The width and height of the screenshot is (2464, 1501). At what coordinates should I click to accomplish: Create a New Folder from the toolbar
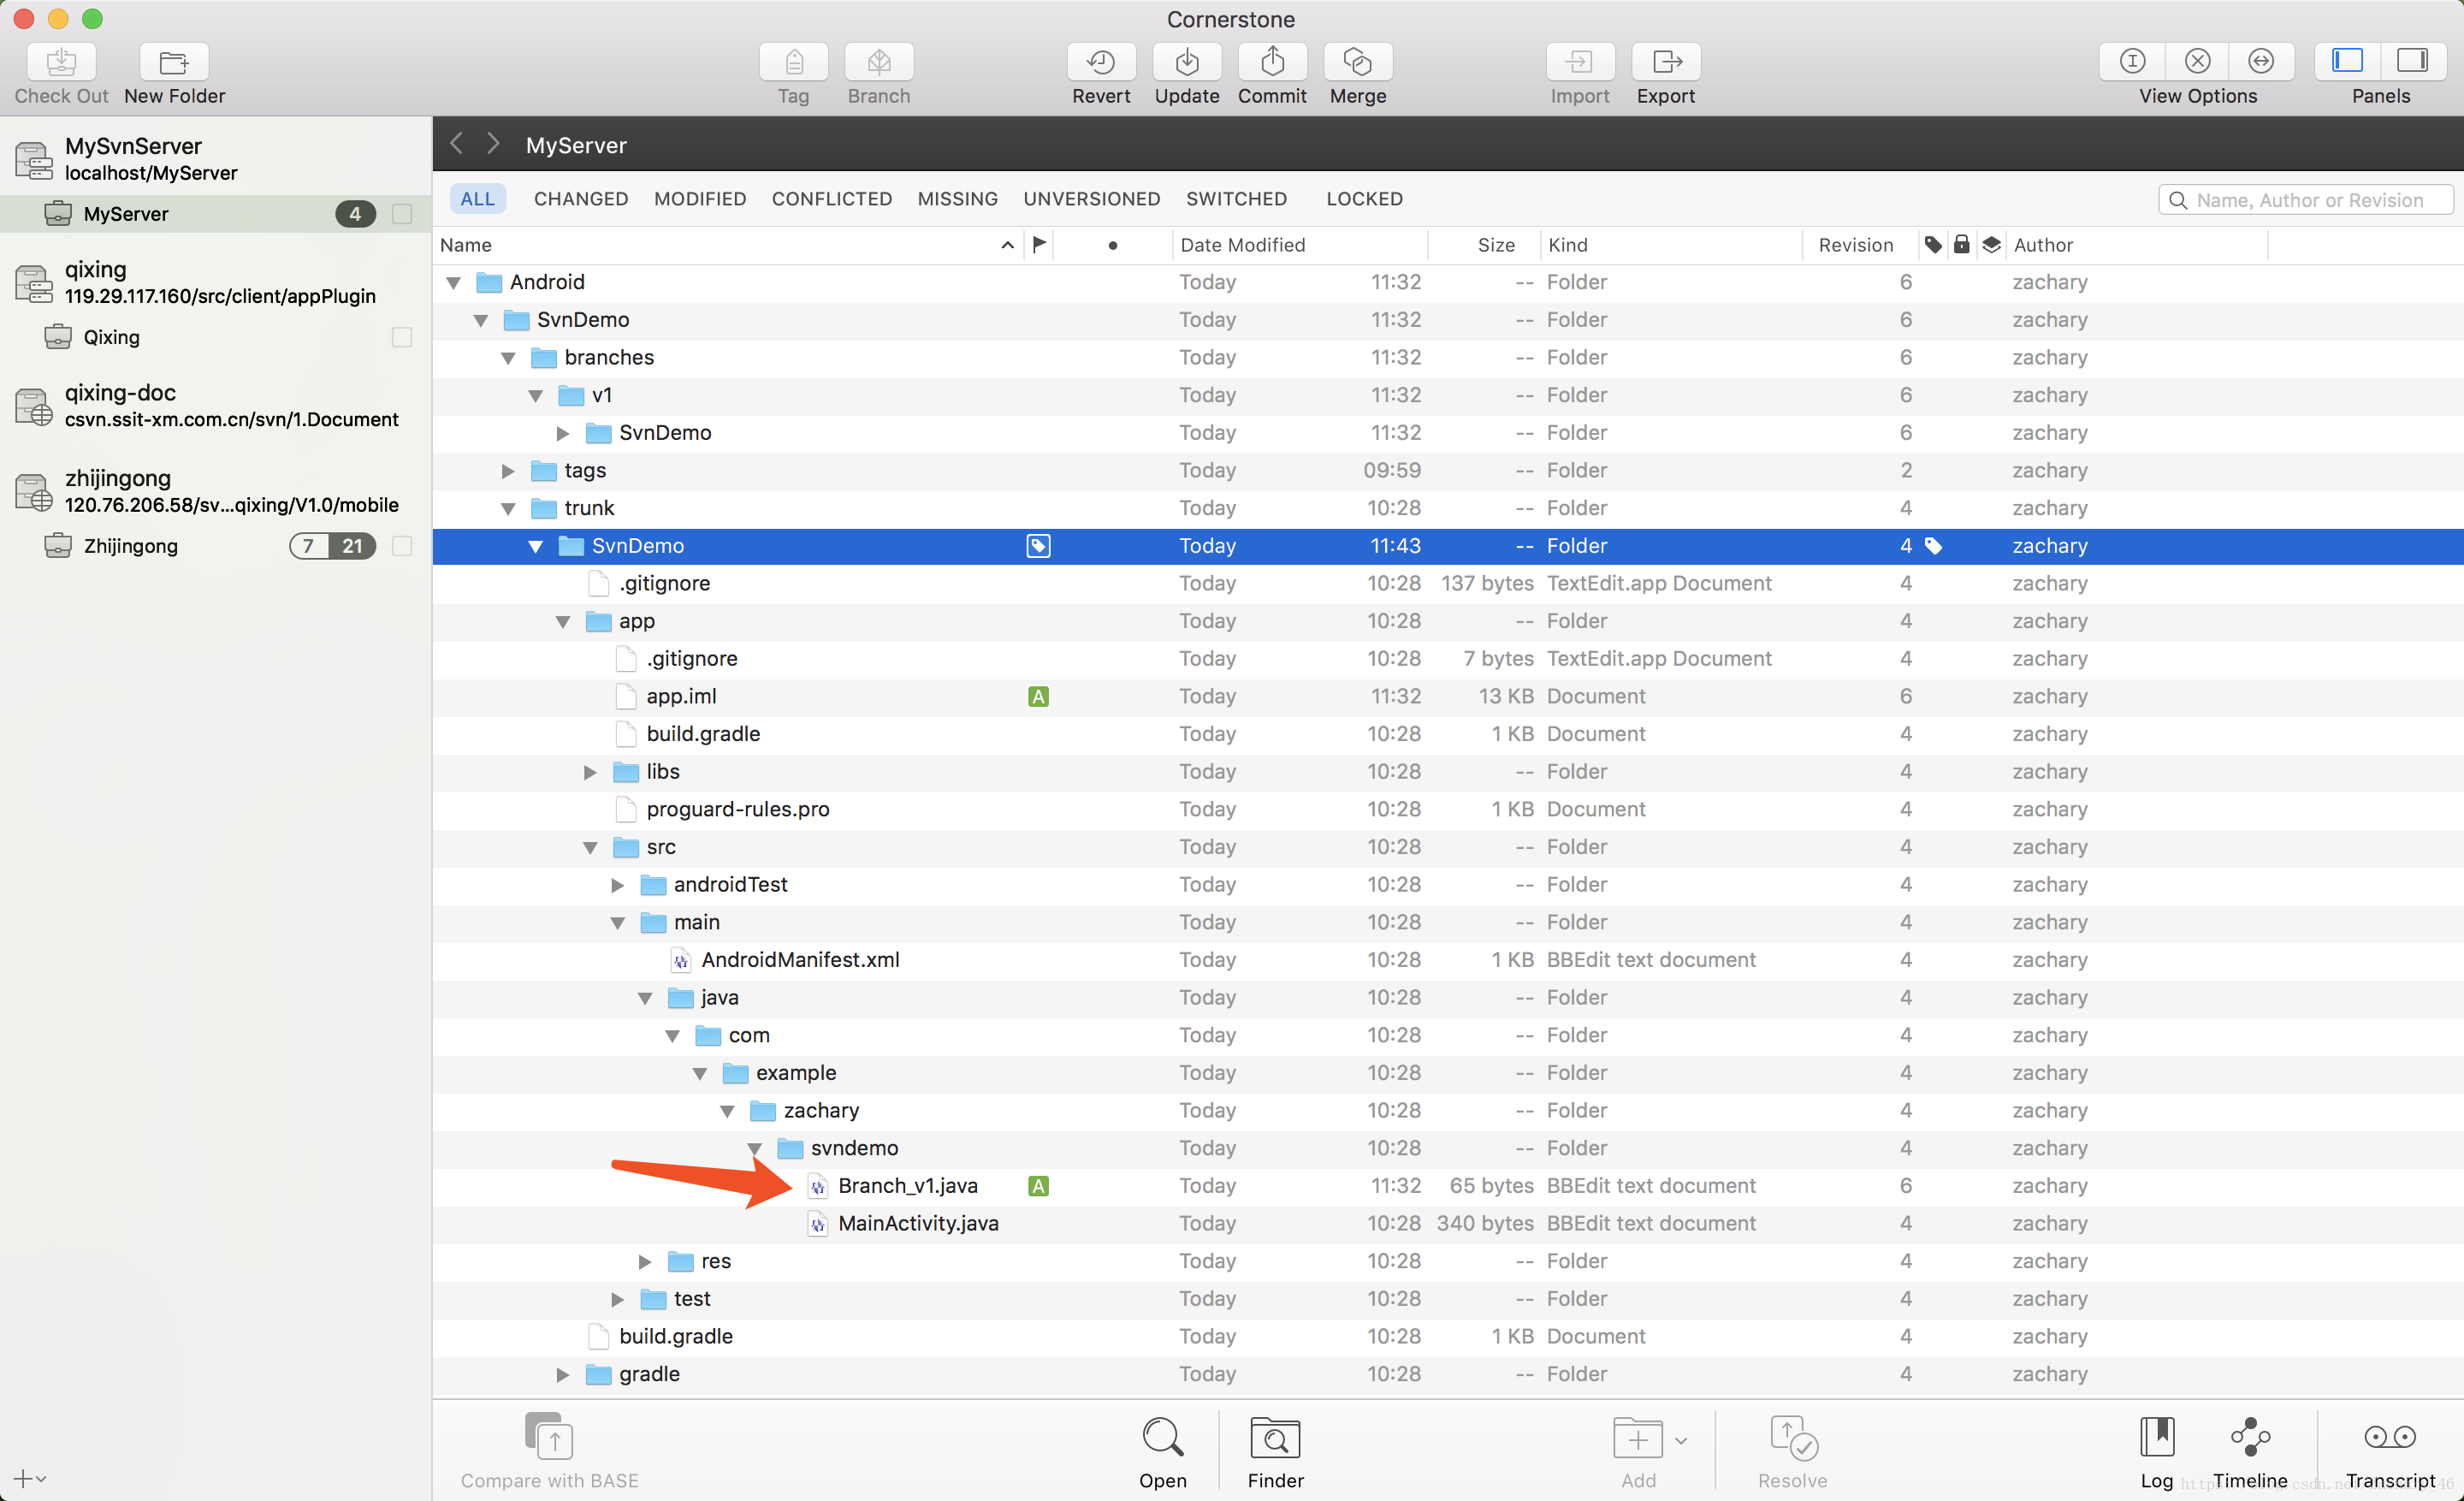pyautogui.click(x=174, y=62)
